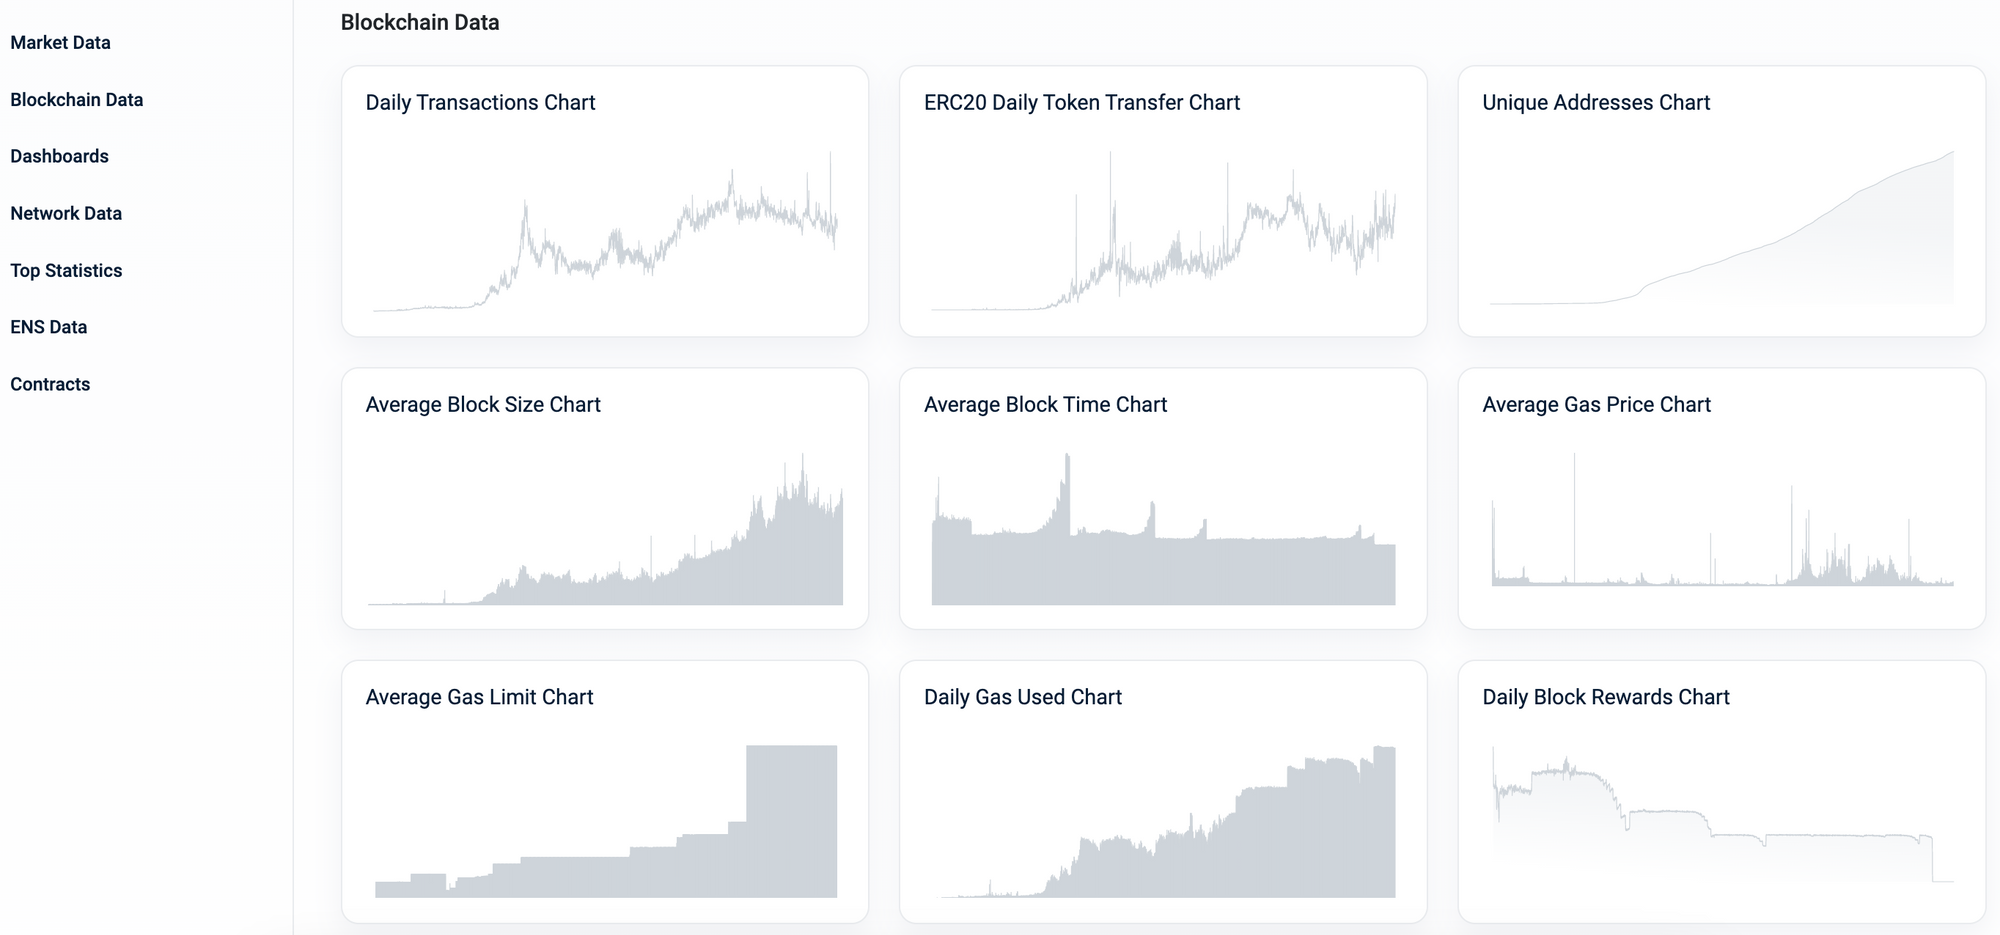Open Average Block Time Chart card
Screen dimensions: 2000x935
1163,498
